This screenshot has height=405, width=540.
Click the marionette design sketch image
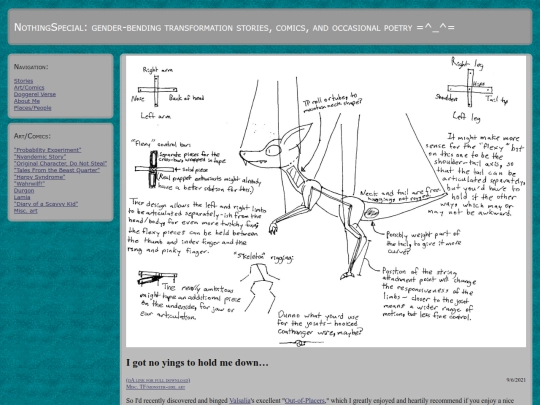[x=326, y=201]
